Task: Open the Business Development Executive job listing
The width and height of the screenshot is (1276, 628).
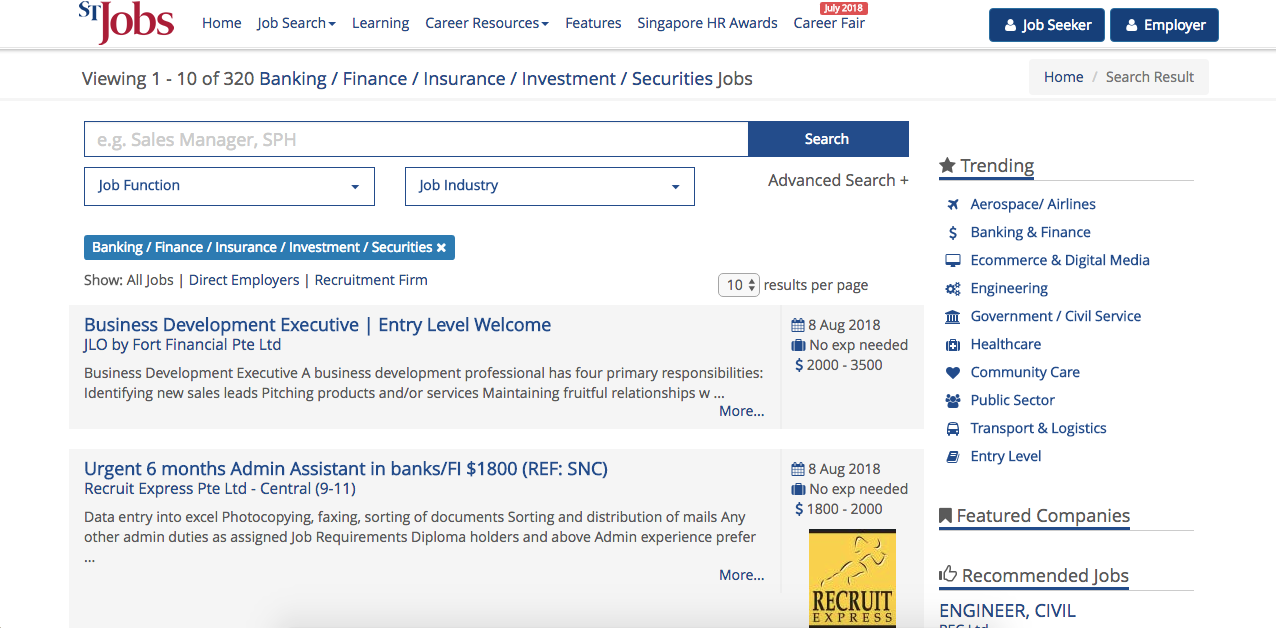Action: pyautogui.click(x=317, y=325)
